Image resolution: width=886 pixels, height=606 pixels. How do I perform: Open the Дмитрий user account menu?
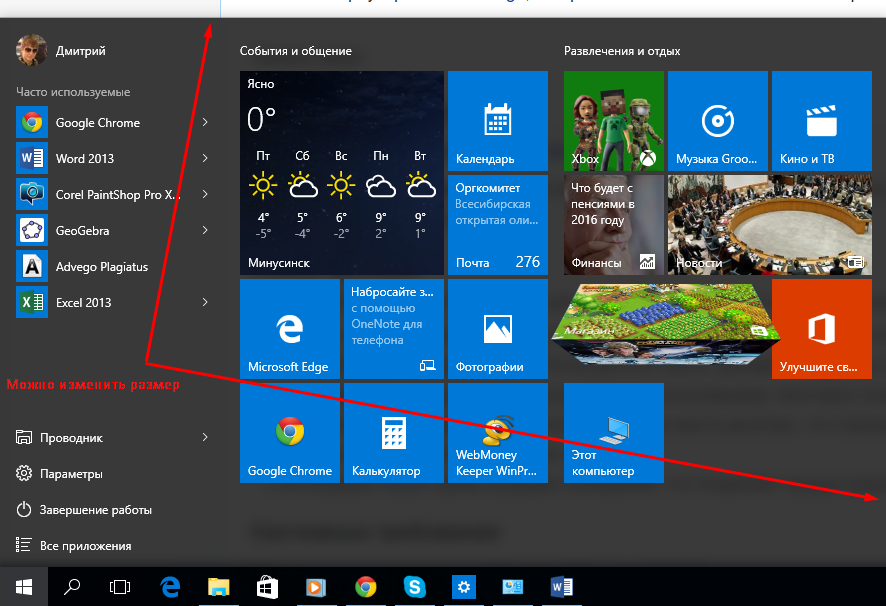click(61, 50)
